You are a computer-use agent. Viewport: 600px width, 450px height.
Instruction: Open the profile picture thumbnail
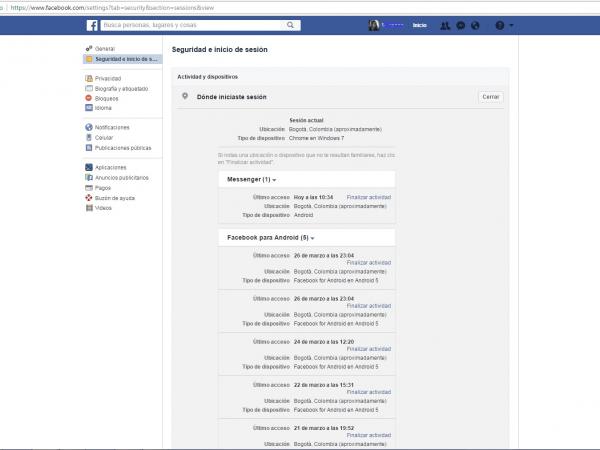point(373,25)
